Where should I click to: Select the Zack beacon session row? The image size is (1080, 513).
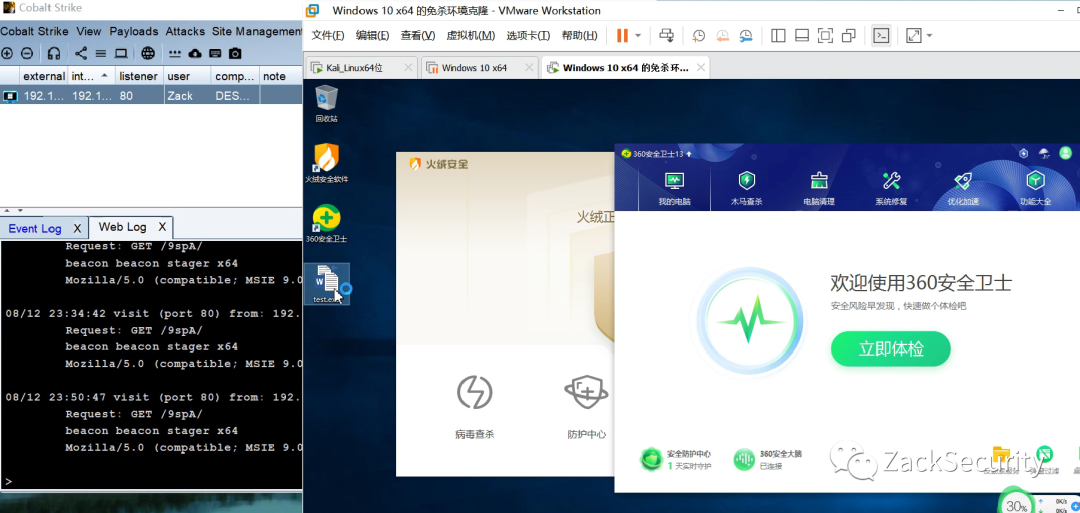(x=151, y=96)
